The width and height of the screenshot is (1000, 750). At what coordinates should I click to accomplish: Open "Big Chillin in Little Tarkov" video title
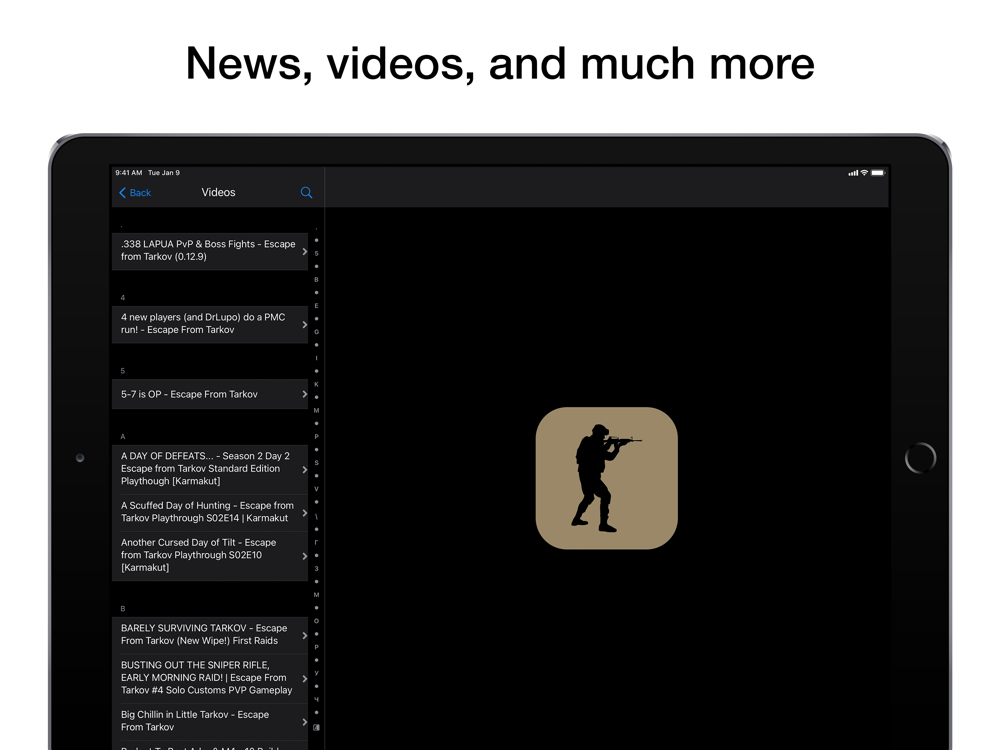(x=195, y=721)
